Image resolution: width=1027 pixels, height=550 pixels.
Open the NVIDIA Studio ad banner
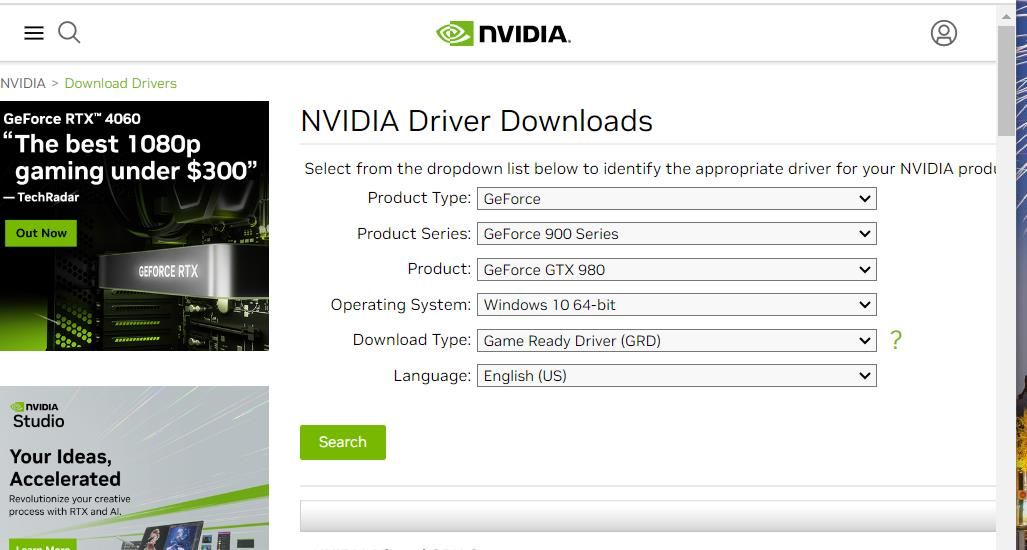[134, 468]
